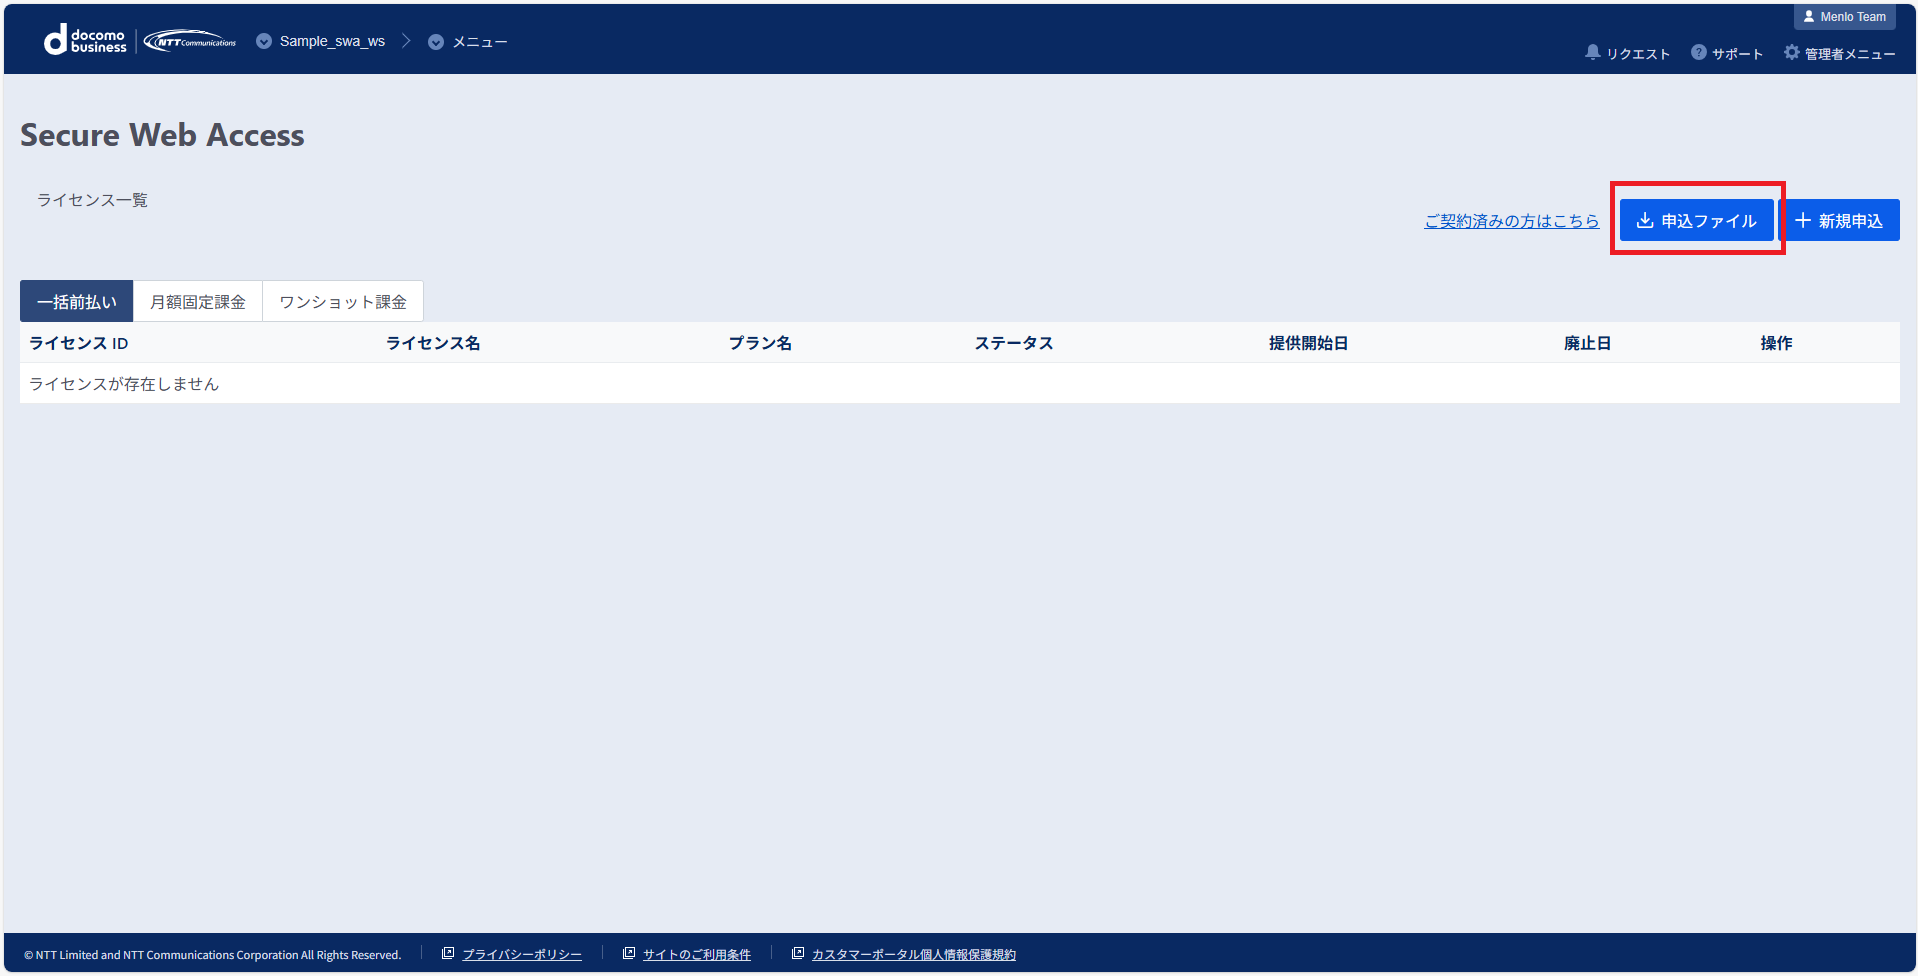Click the プラン名 column header

[x=760, y=343]
